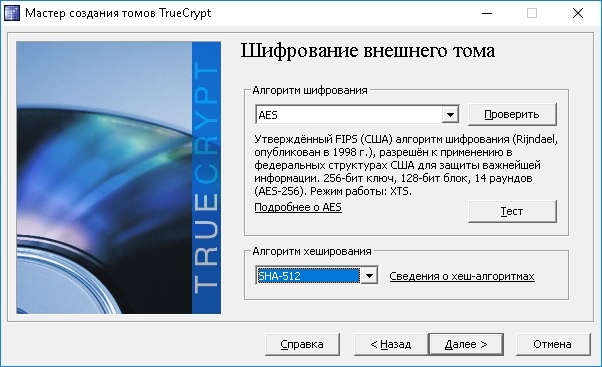Cancel the wizard with the Отмена button
Image resolution: width=602 pixels, height=367 pixels.
tap(553, 344)
